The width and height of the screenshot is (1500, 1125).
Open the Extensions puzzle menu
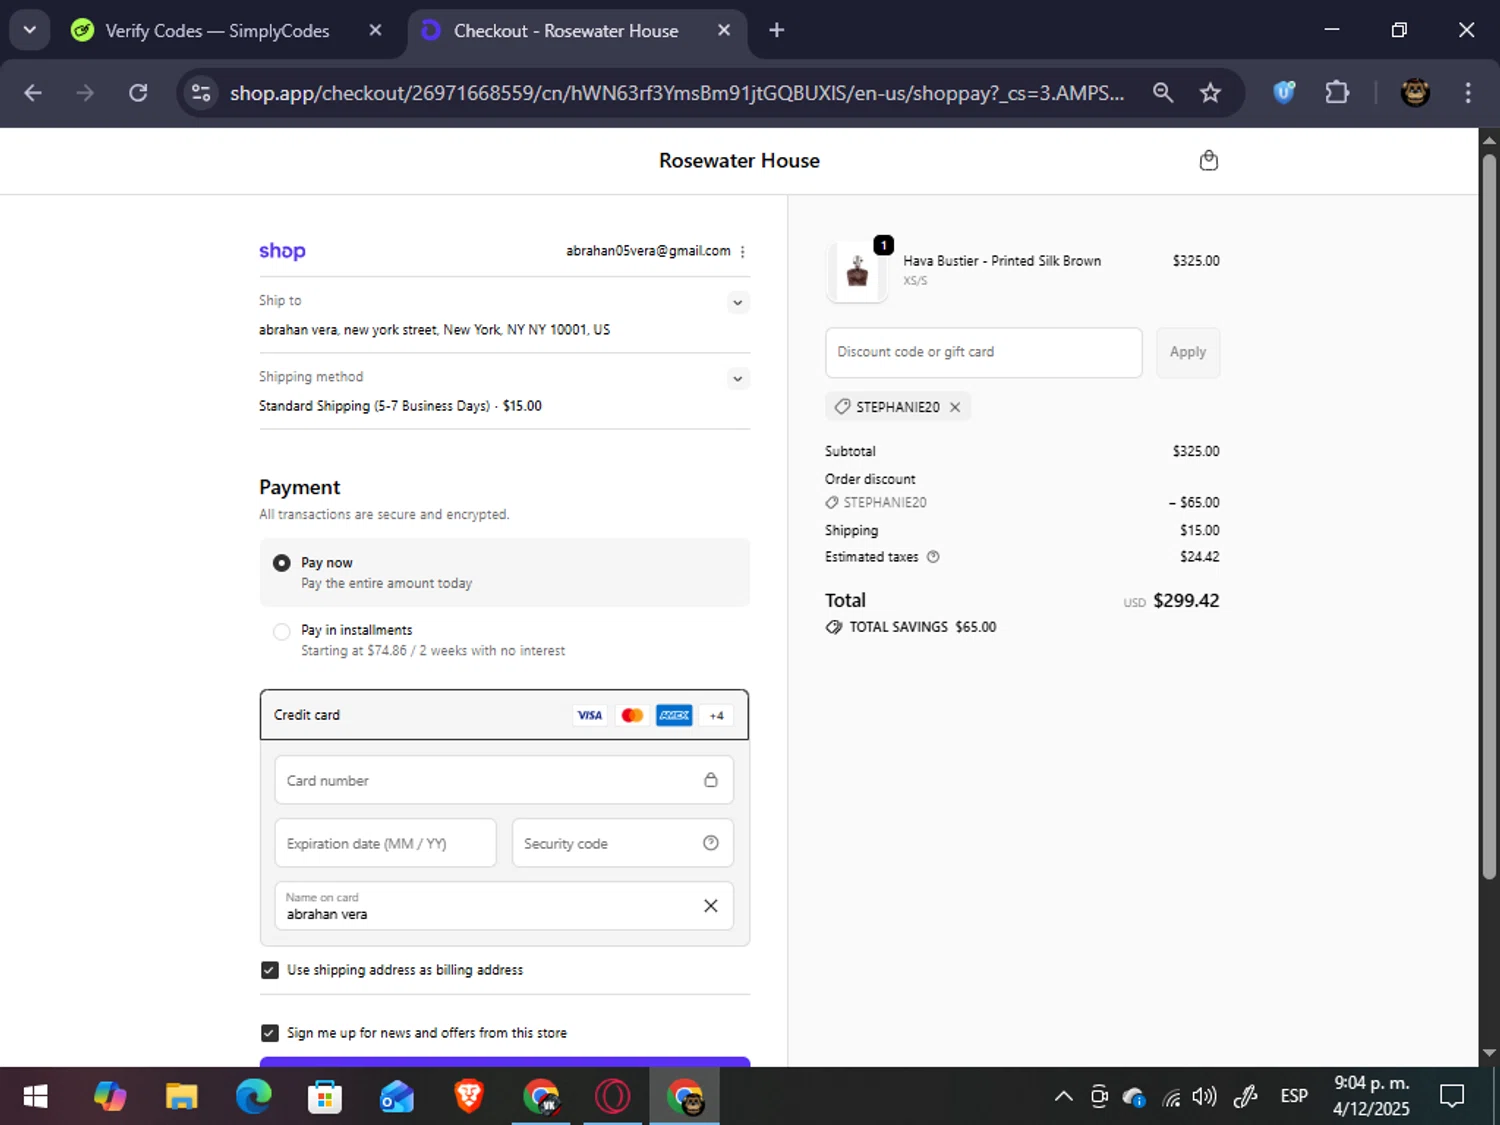1337,93
